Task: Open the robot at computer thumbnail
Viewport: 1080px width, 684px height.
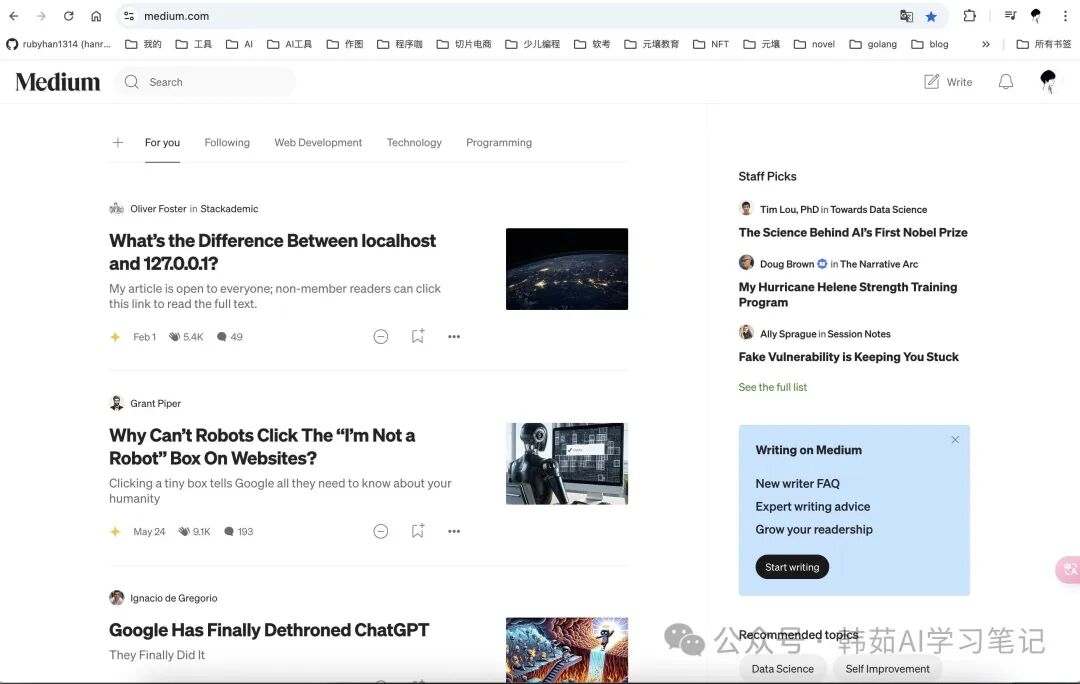Action: tap(567, 464)
